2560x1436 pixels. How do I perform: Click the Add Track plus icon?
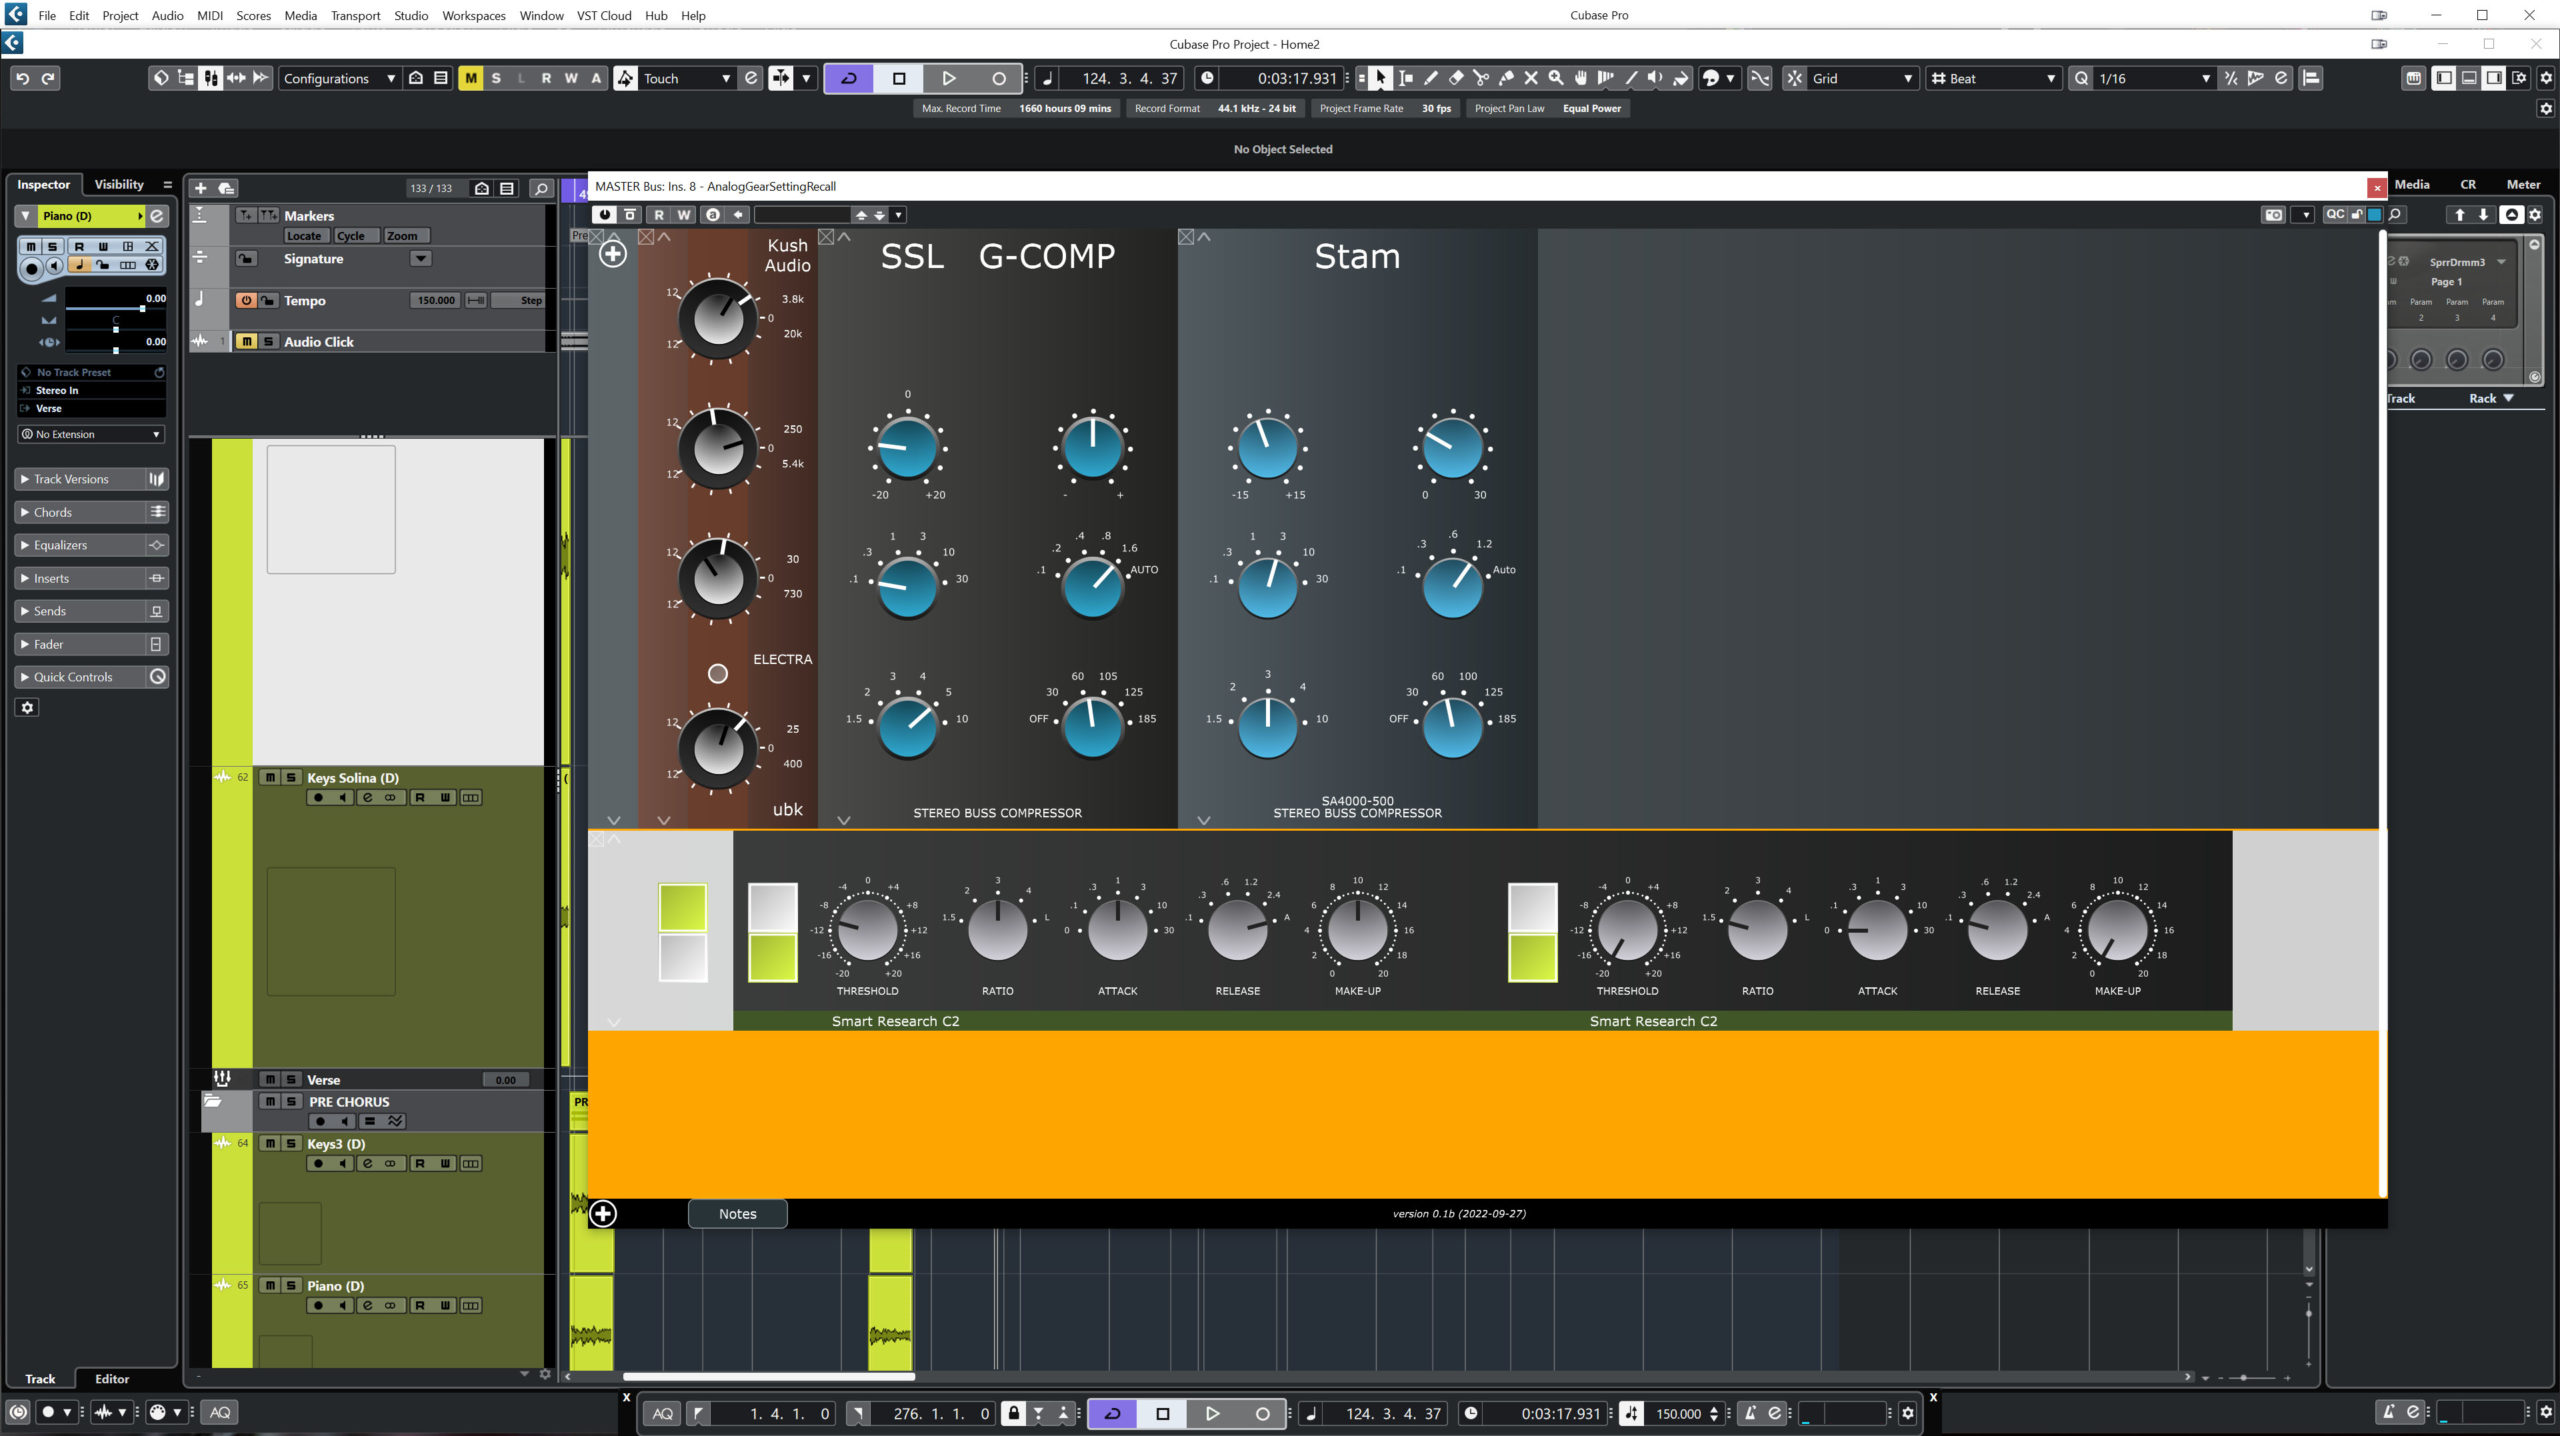pyautogui.click(x=201, y=188)
